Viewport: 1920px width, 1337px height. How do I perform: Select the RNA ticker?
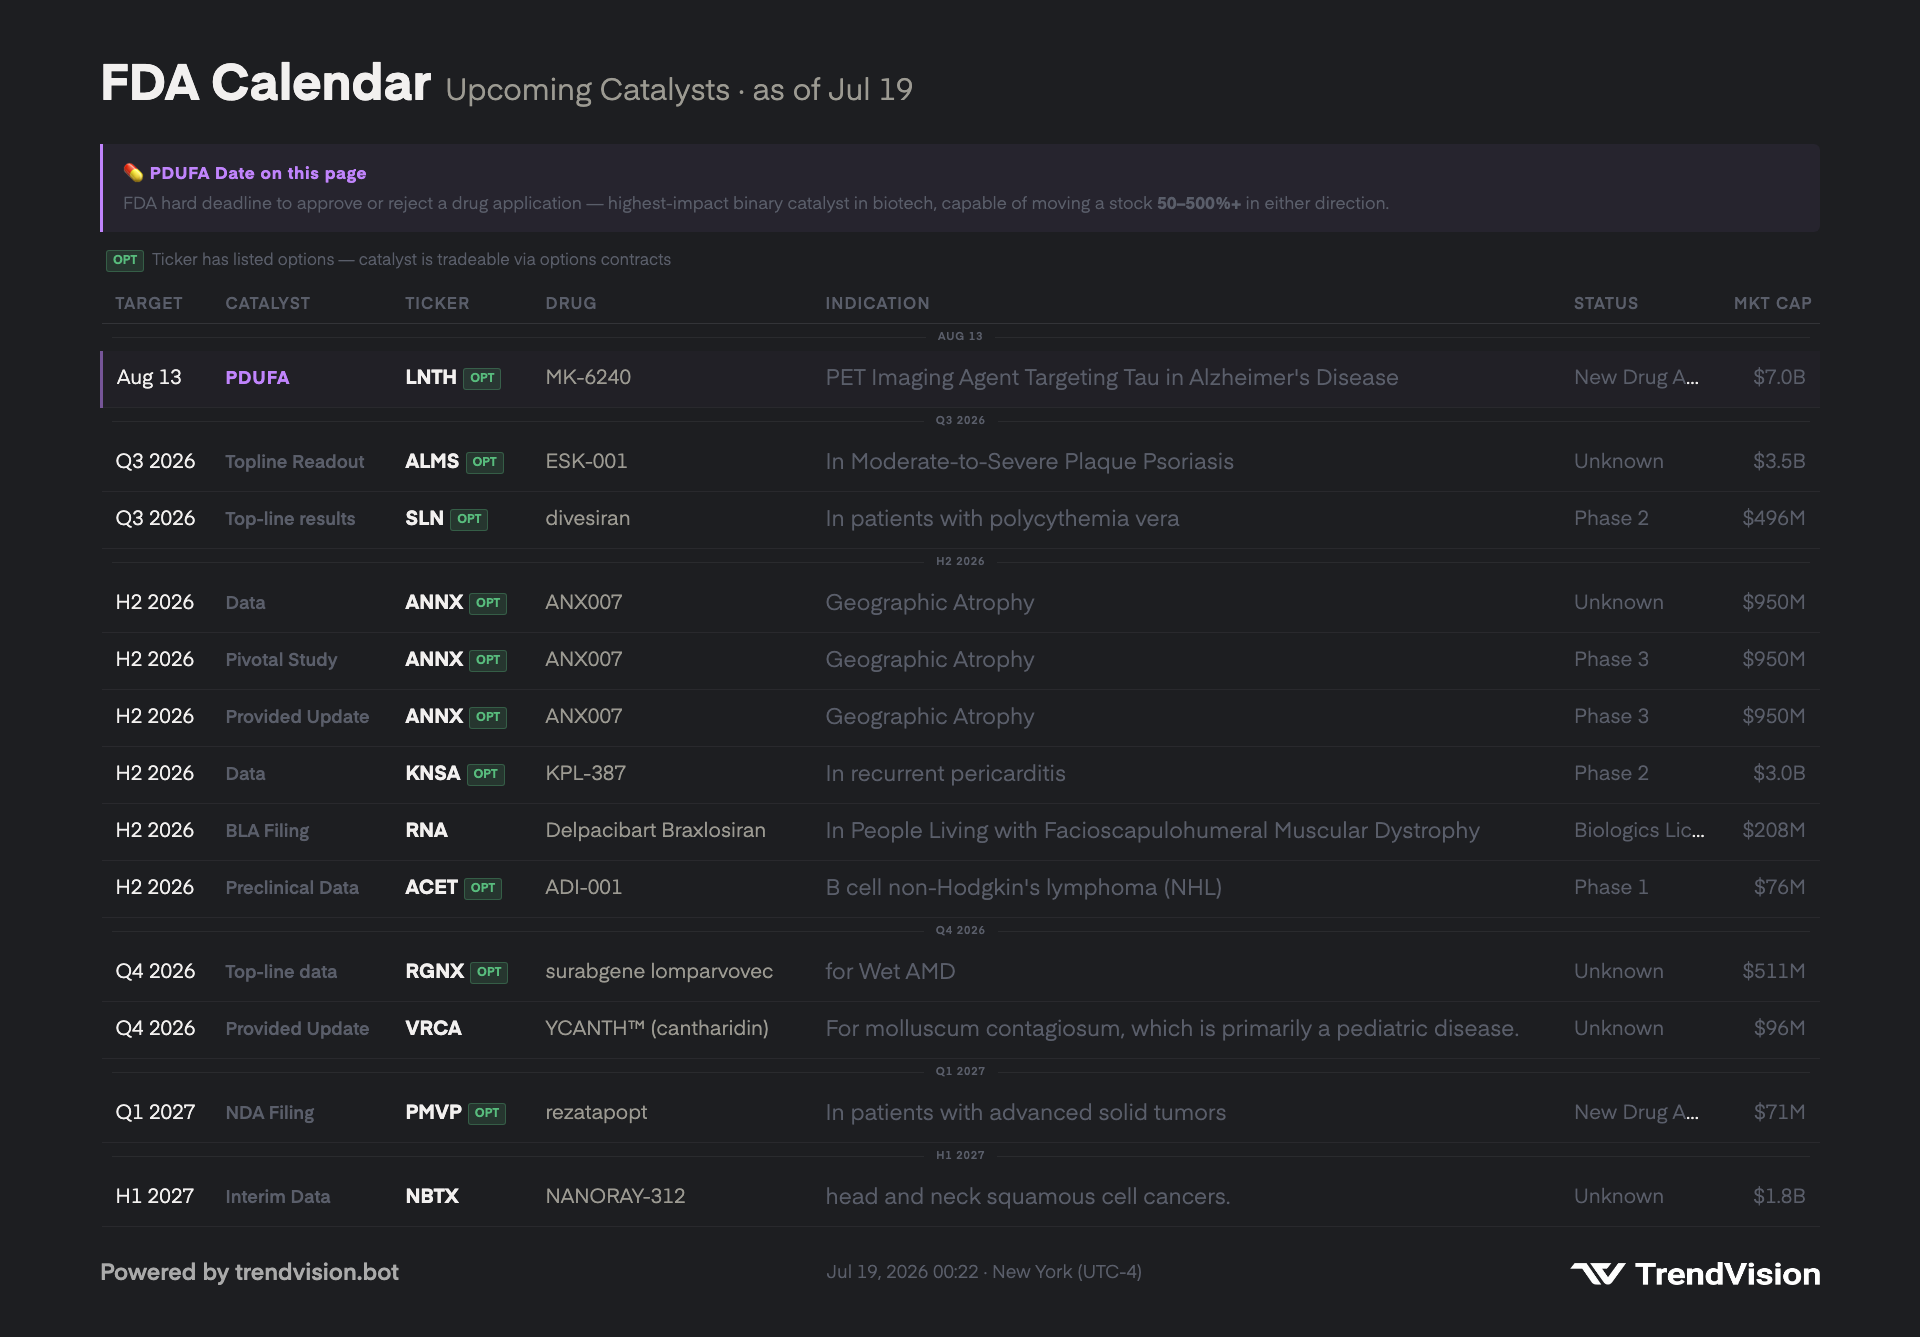click(426, 830)
